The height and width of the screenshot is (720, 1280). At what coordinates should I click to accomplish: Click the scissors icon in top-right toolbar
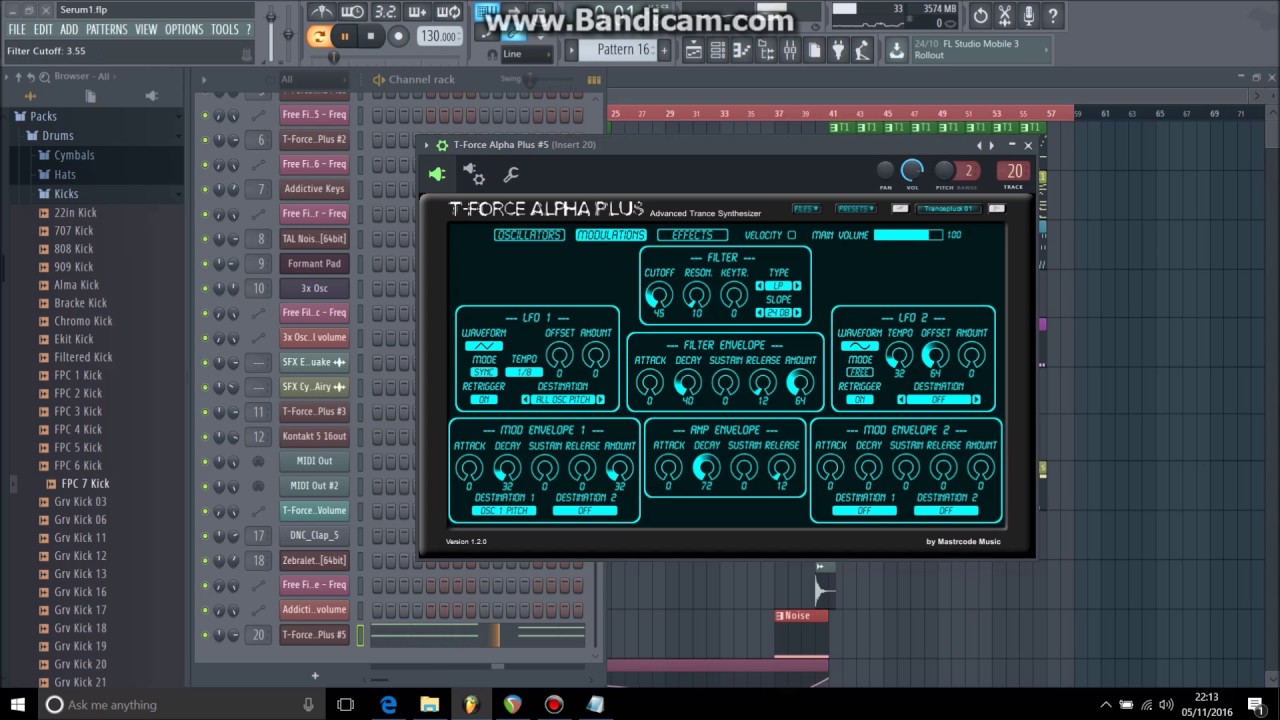click(1004, 15)
